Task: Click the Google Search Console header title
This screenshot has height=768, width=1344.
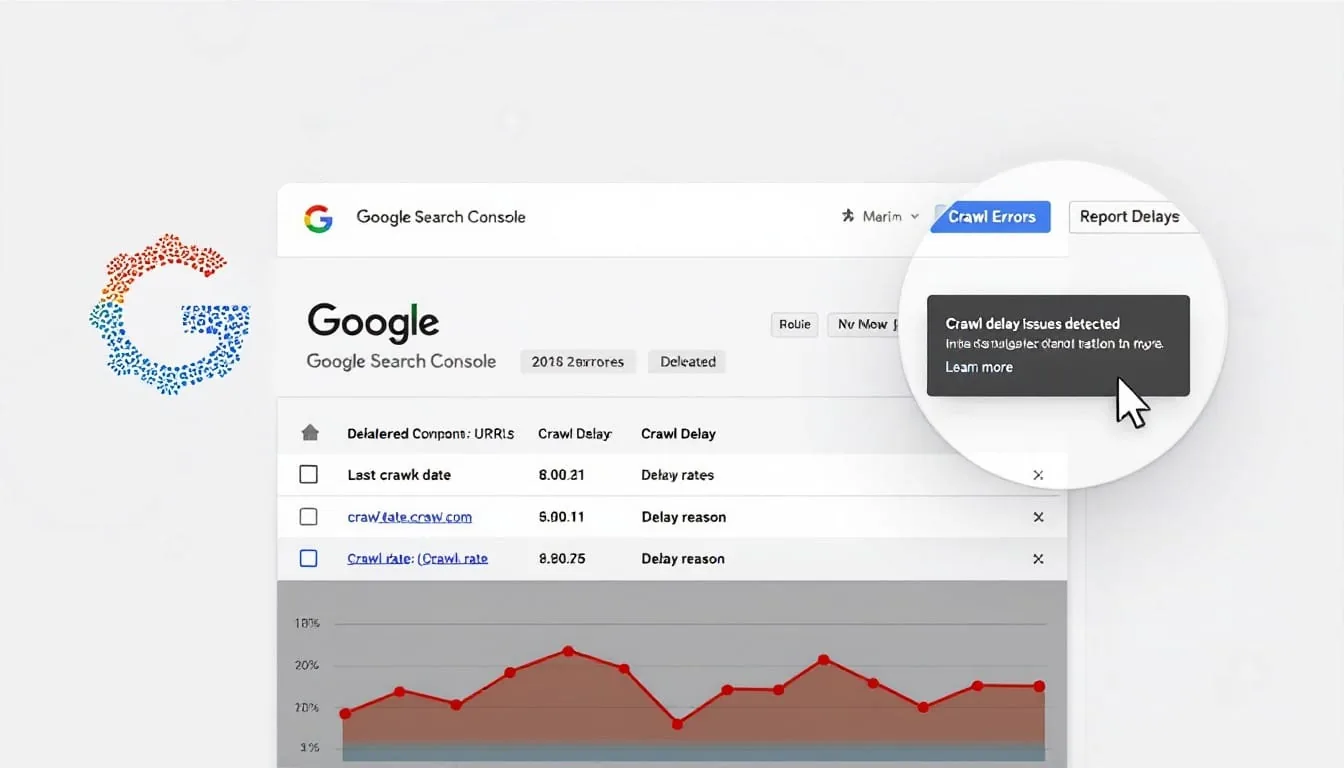Action: 441,217
